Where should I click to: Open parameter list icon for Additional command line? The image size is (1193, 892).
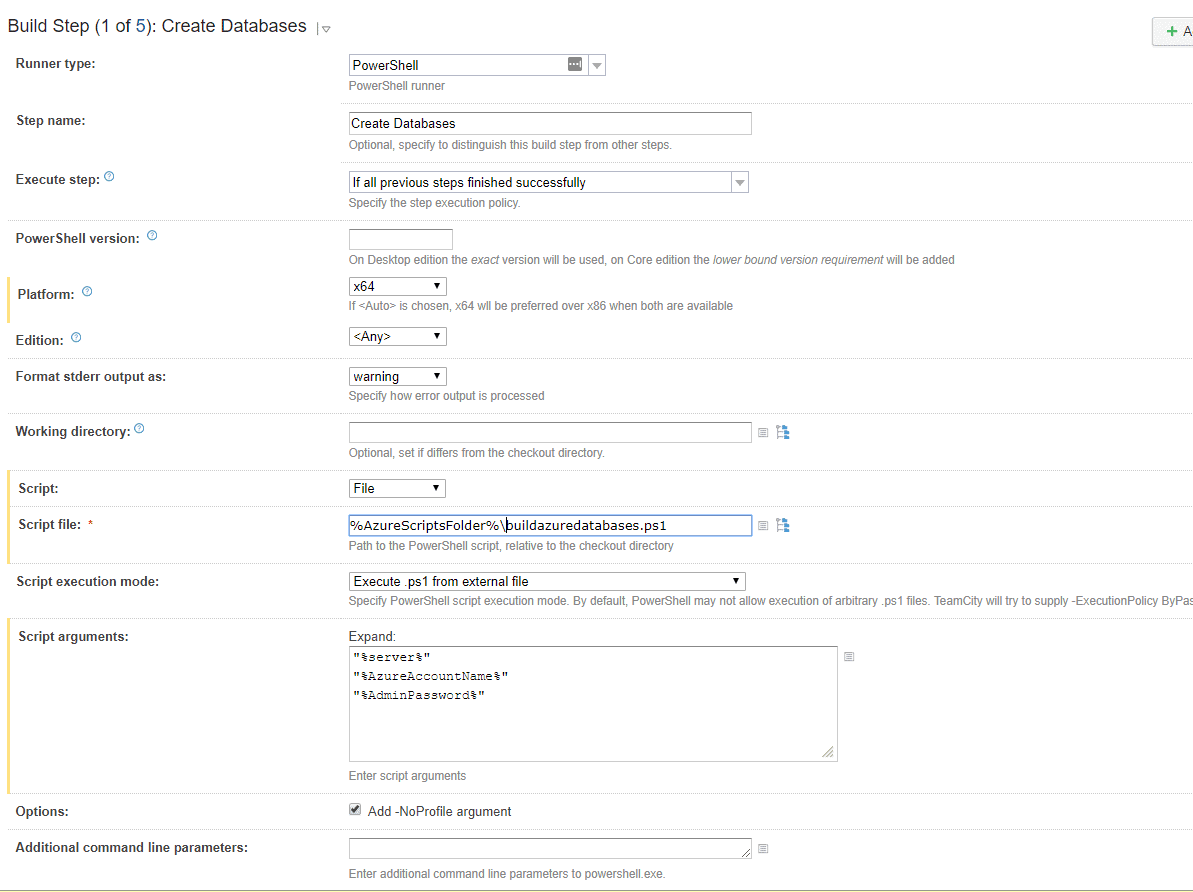click(763, 849)
